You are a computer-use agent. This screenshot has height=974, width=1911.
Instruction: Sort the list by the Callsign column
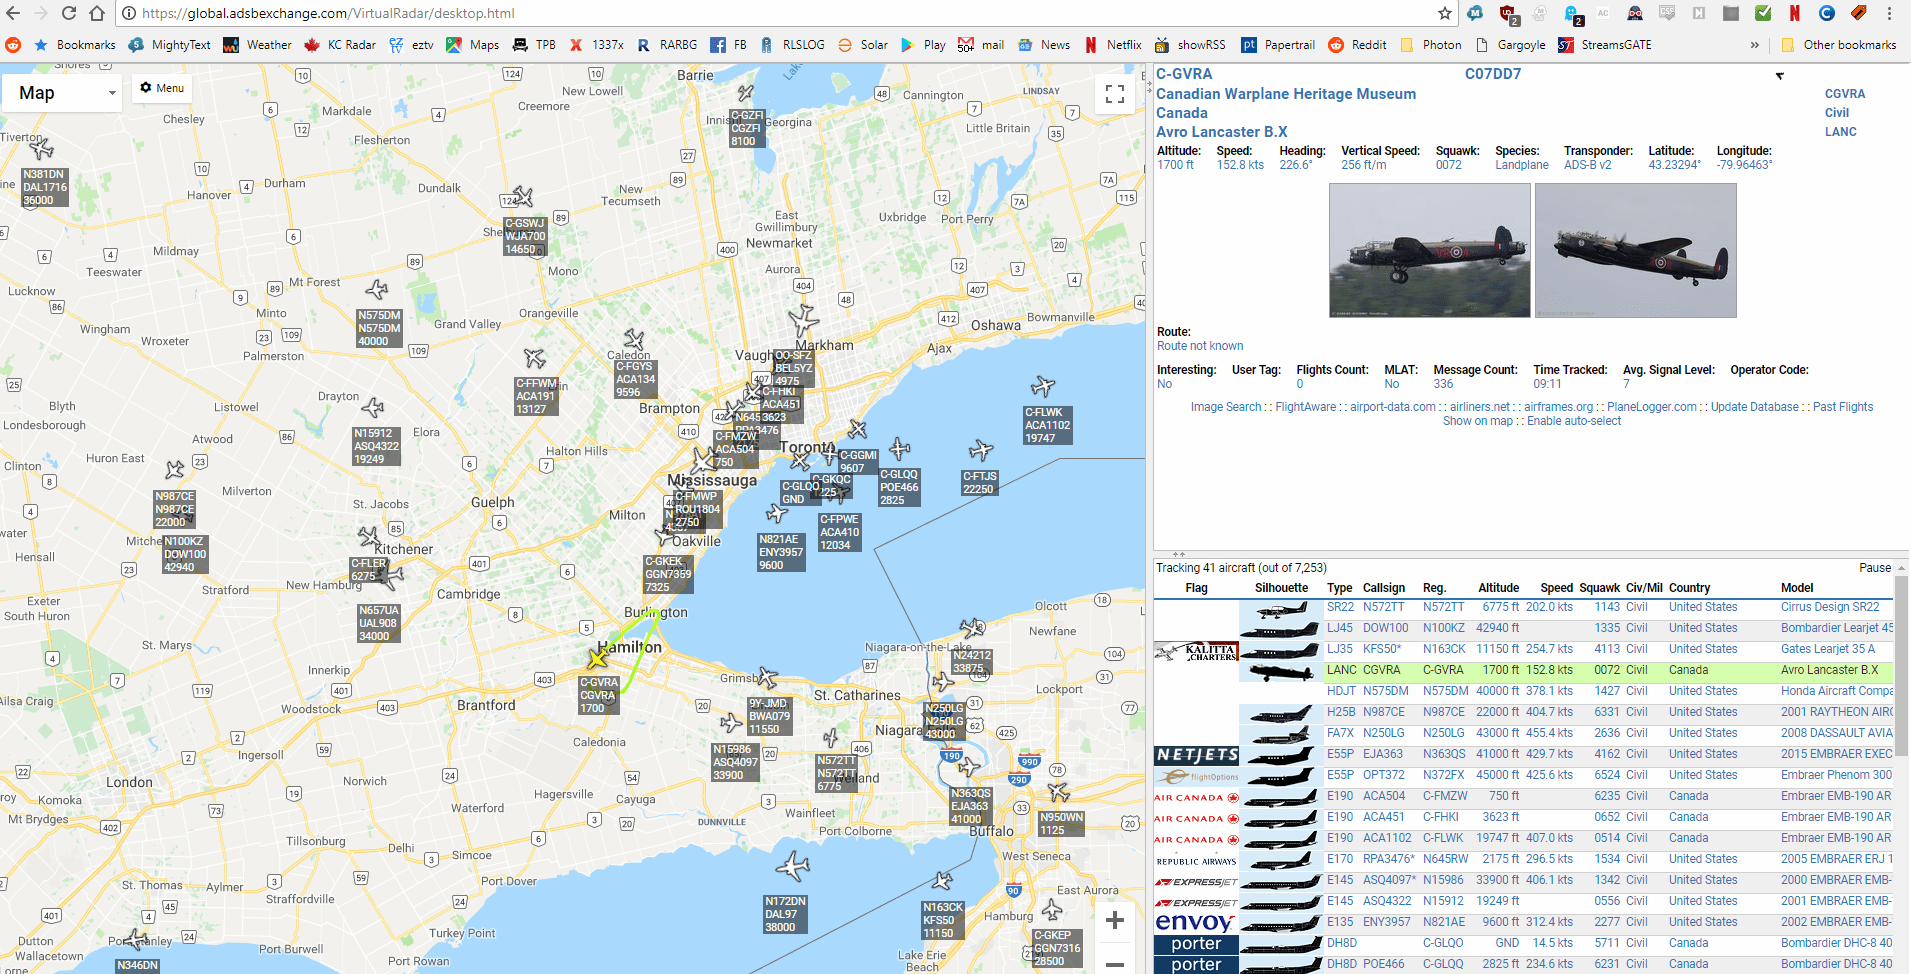[x=1384, y=588]
